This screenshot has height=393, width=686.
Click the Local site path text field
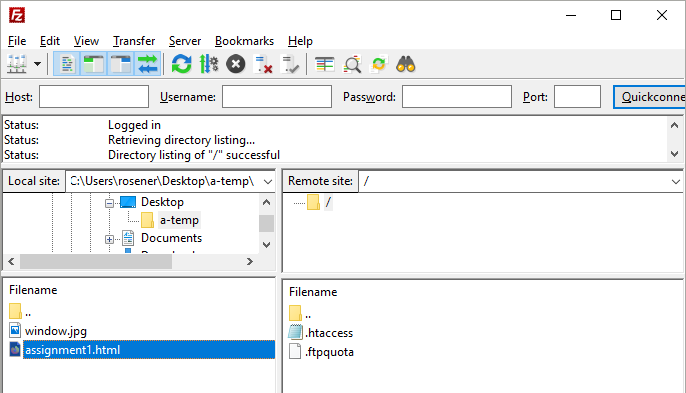[164, 181]
